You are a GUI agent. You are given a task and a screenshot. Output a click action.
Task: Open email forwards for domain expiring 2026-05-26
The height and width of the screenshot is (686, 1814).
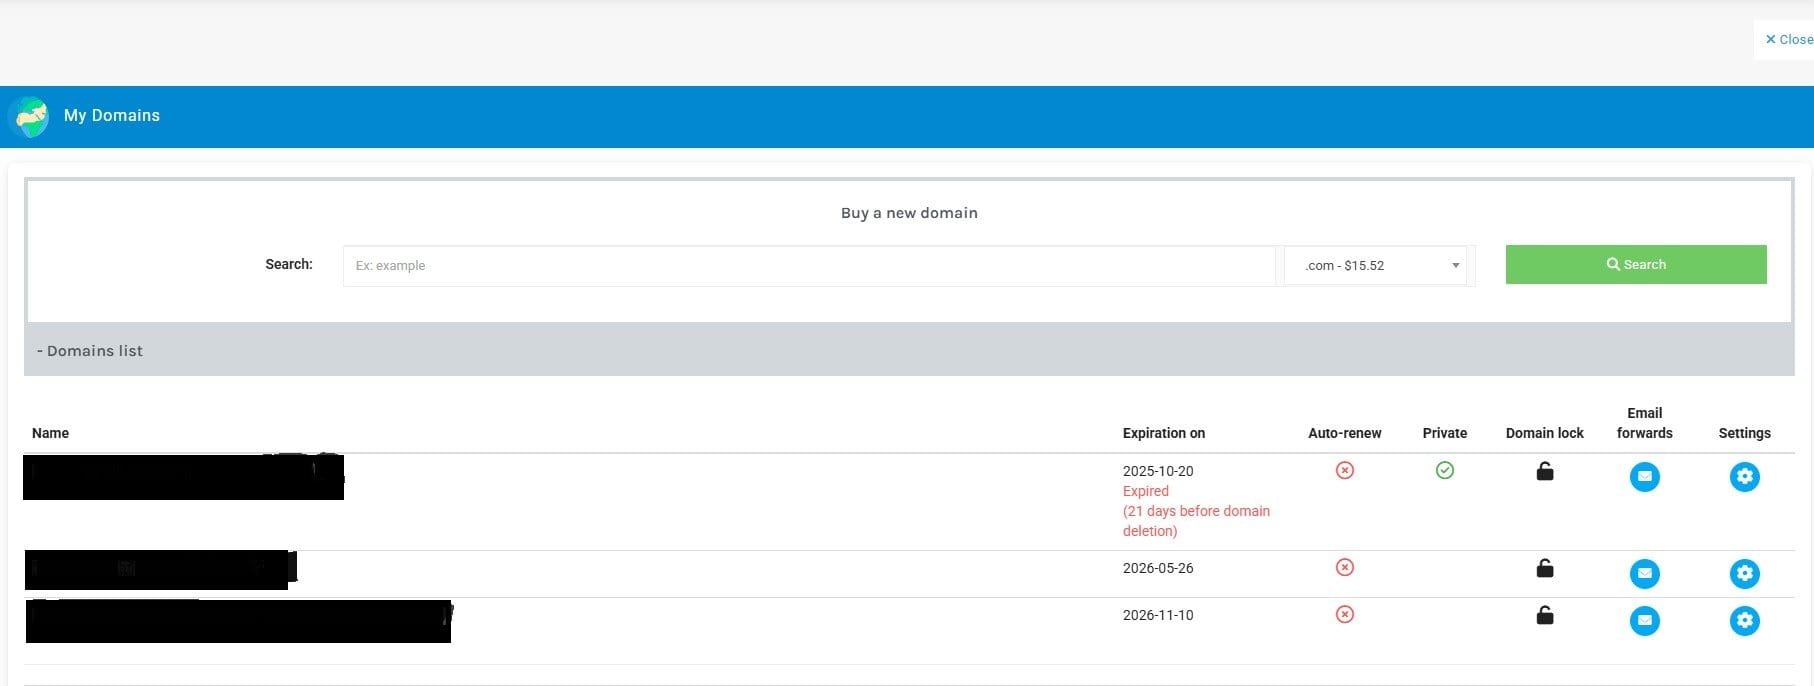[x=1644, y=574]
